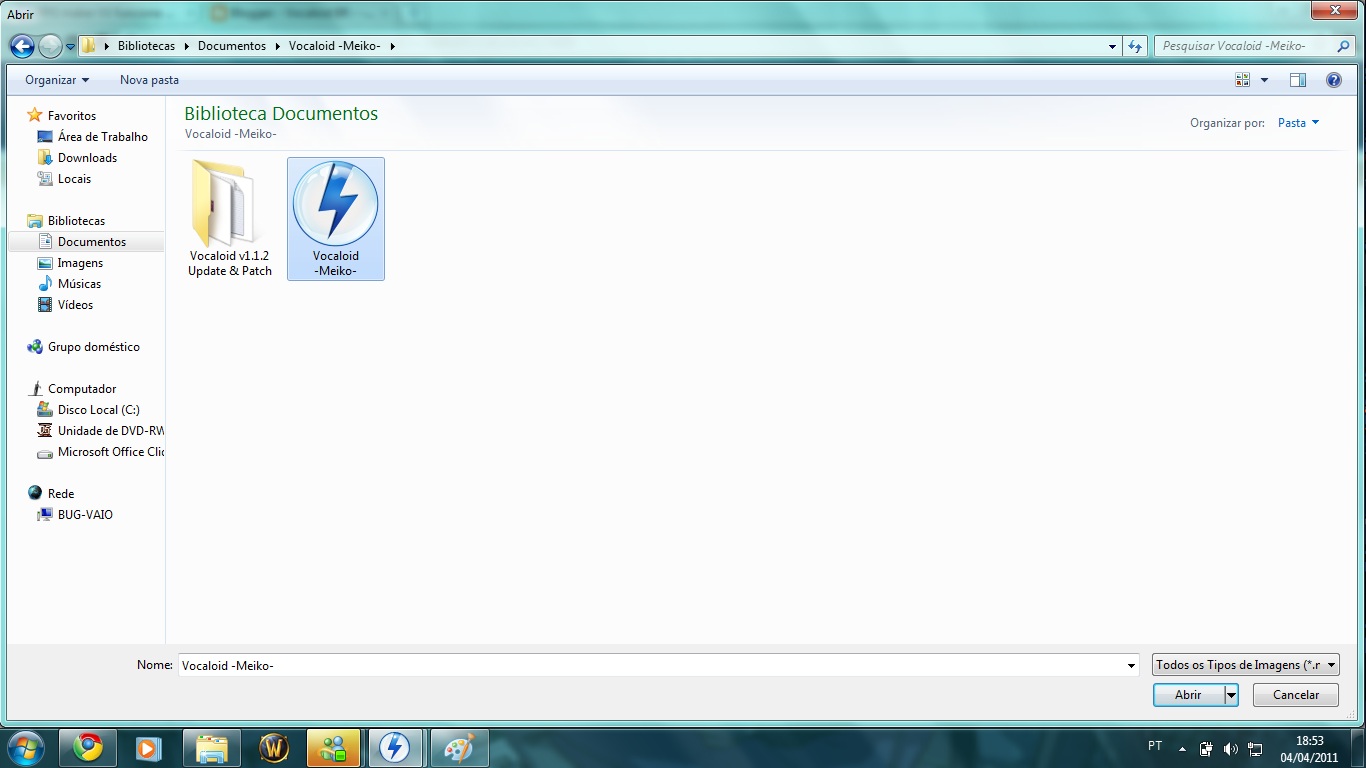Select Favoritos in navigation pane

click(72, 116)
